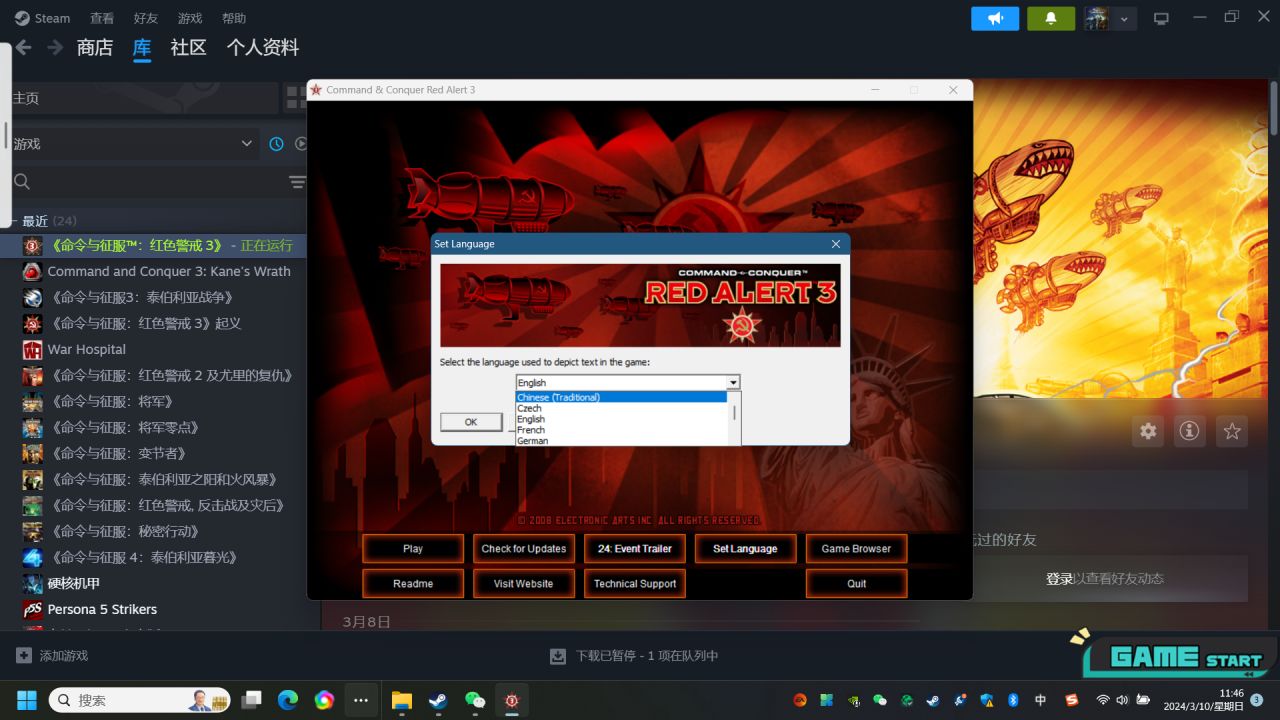This screenshot has height=720, width=1280.
Task: Open the Steam account avatar dropdown
Action: [x=1110, y=18]
